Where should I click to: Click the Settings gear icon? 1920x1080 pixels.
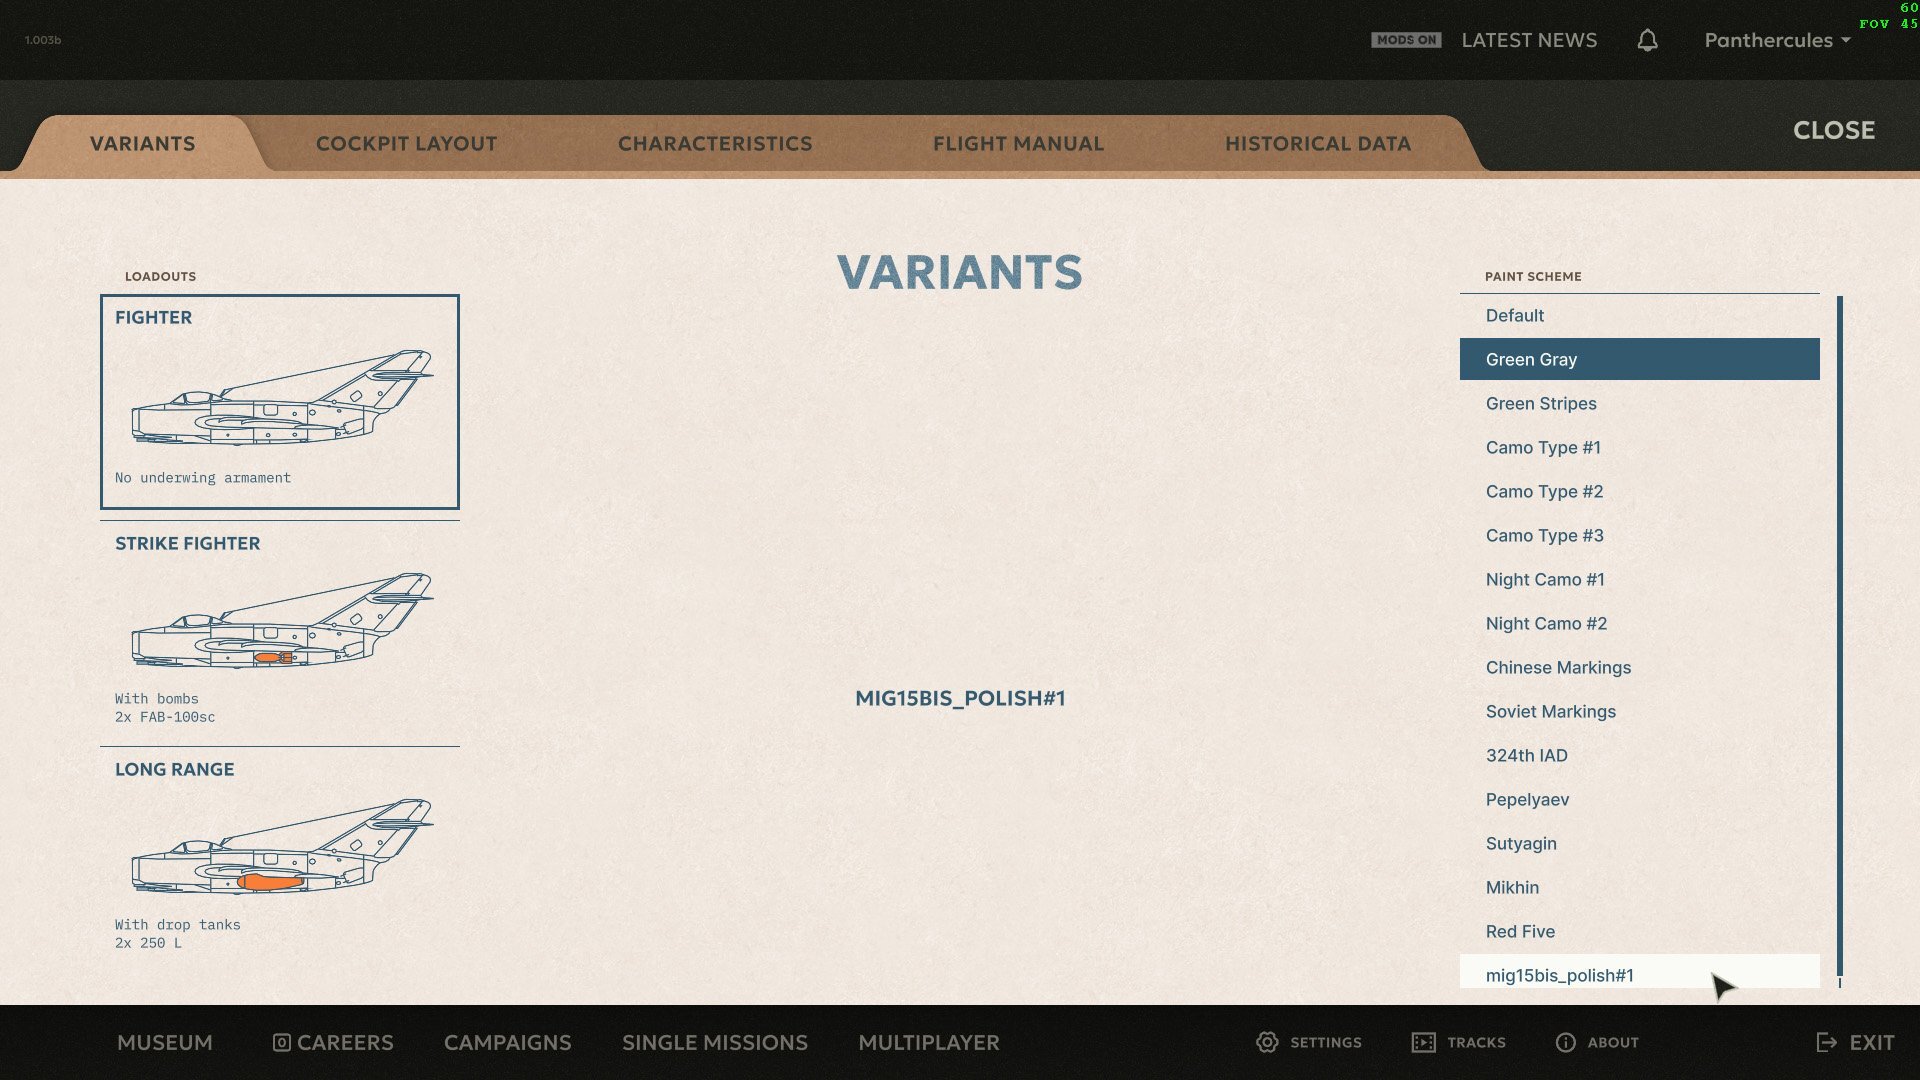tap(1267, 1042)
